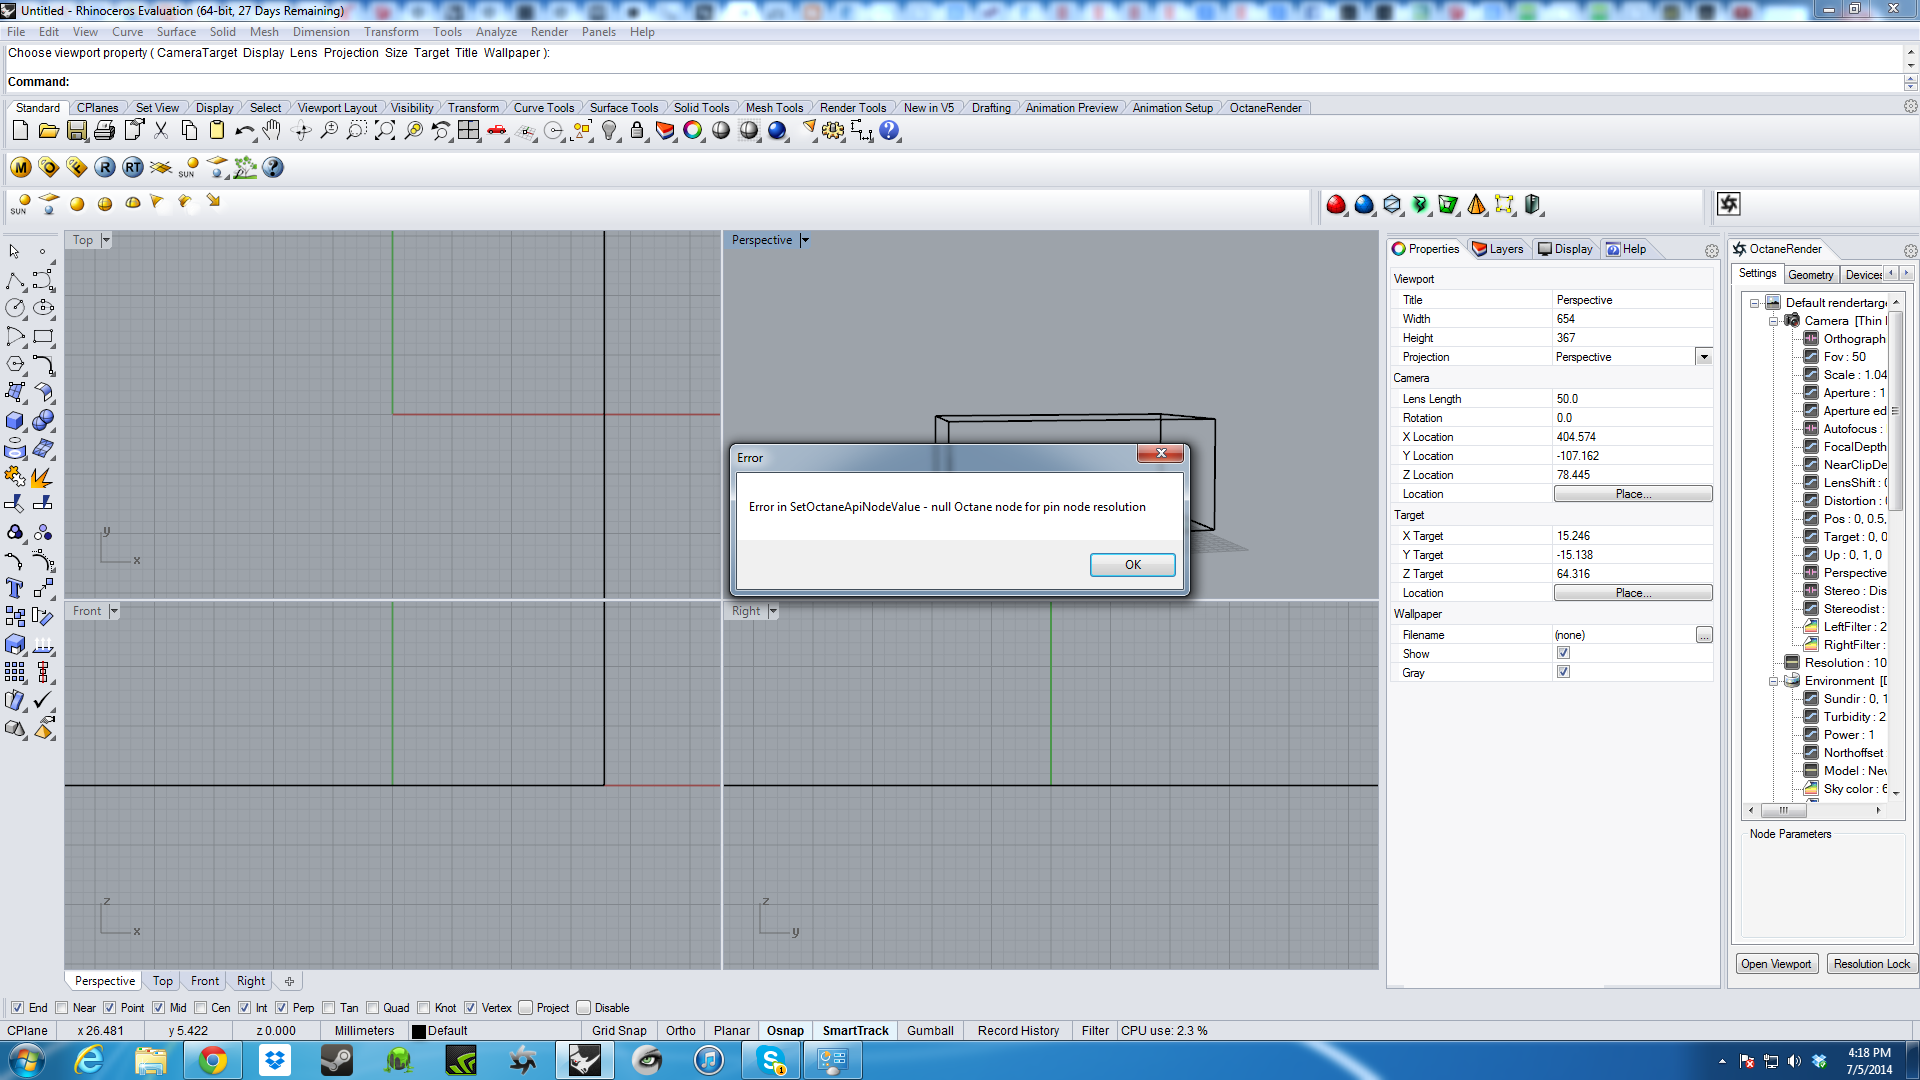Screen dimensions: 1920x1080
Task: Collapse the Environment tree node
Action: 1774,681
